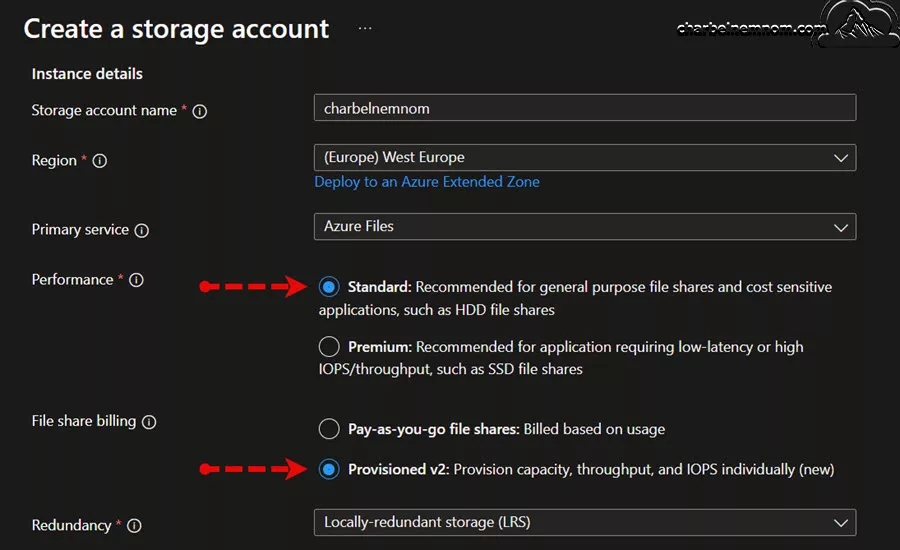Show the File share billing info icon
Screen dimensions: 900x550
(149, 422)
